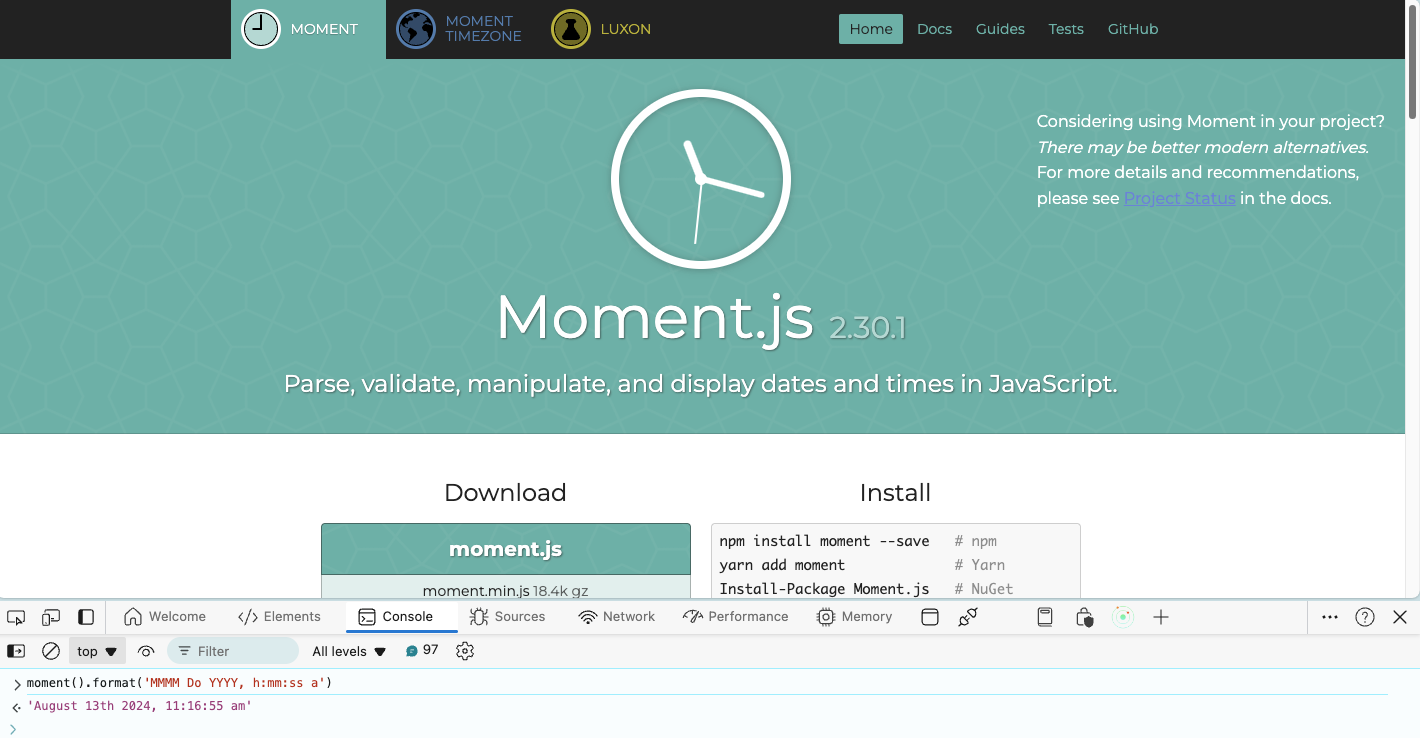Click the Moment clock logo in navbar

tap(261, 29)
